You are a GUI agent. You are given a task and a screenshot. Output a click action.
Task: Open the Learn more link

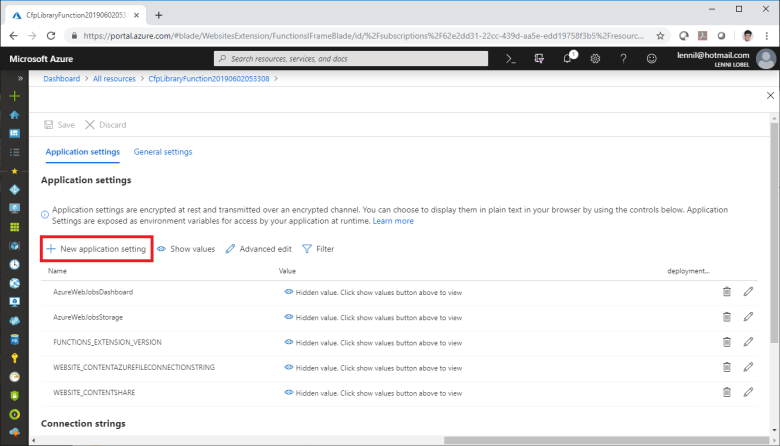pos(393,221)
